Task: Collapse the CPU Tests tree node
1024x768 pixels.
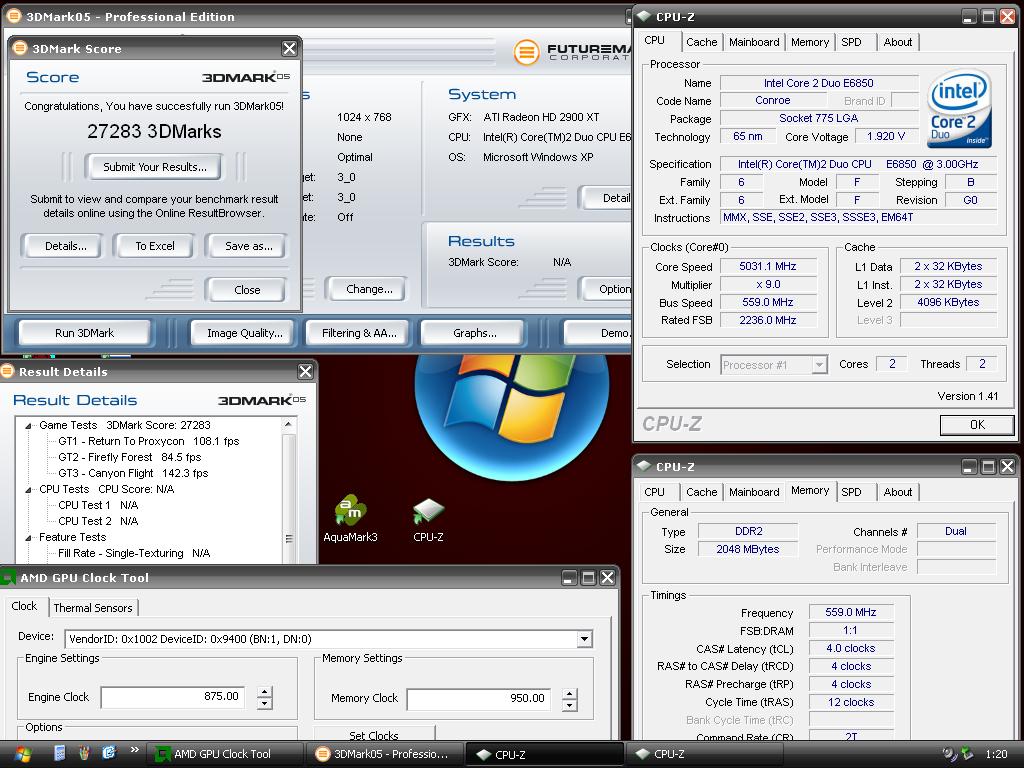Action: tap(28, 489)
